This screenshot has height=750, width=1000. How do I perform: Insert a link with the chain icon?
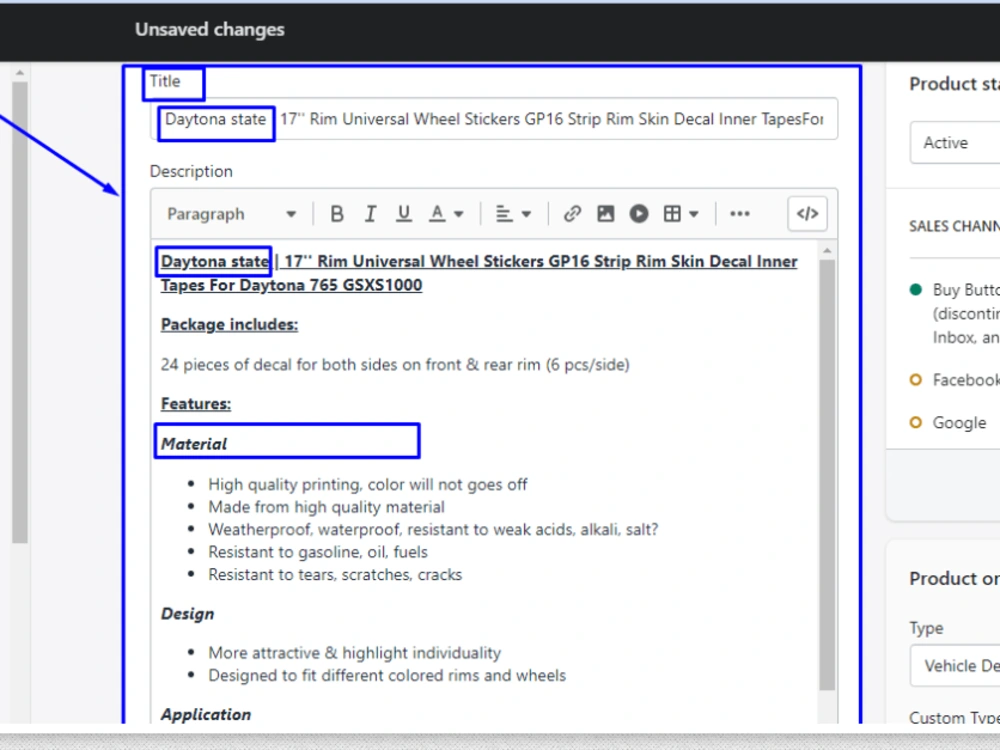(572, 214)
